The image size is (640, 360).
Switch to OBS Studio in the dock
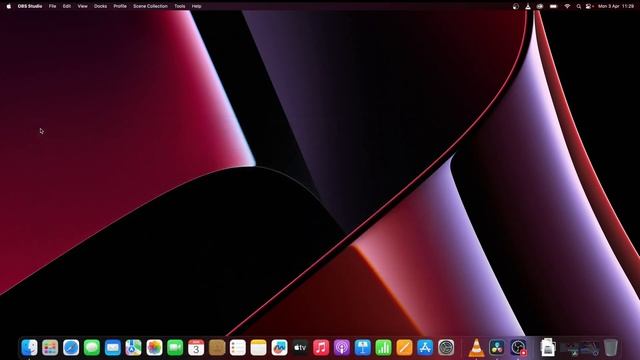tap(518, 348)
